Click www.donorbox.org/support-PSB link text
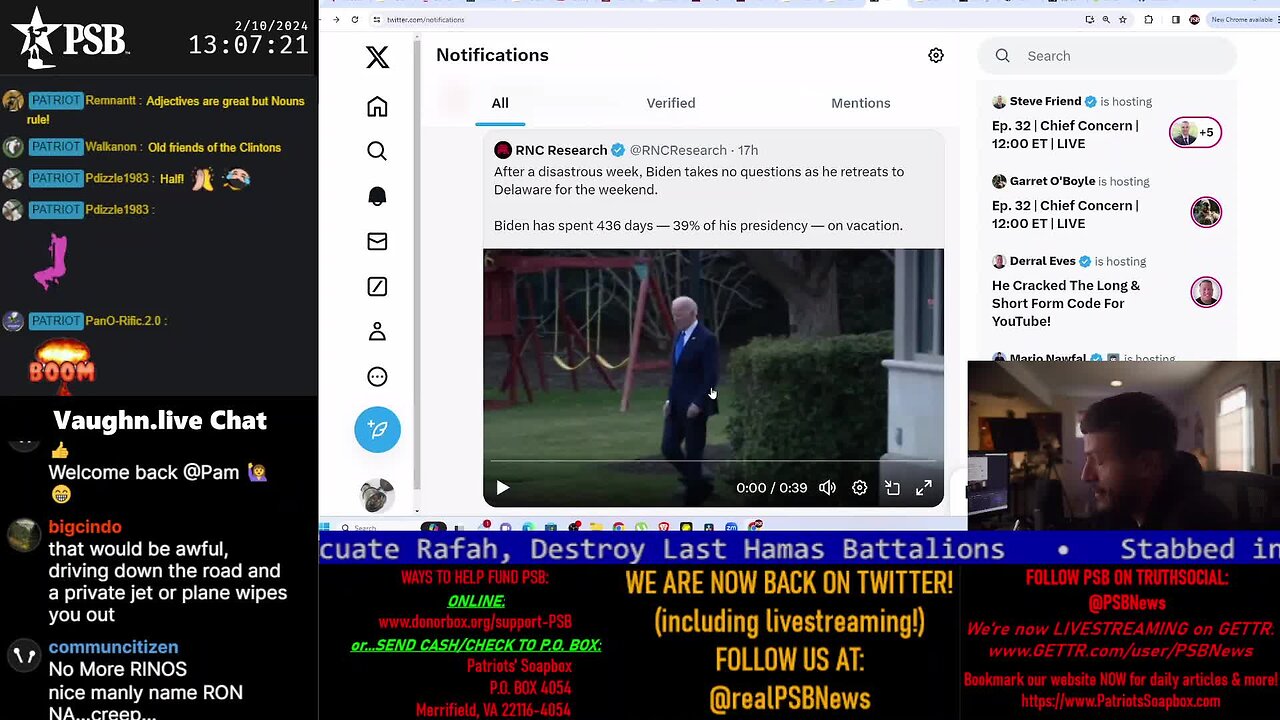 tap(475, 622)
